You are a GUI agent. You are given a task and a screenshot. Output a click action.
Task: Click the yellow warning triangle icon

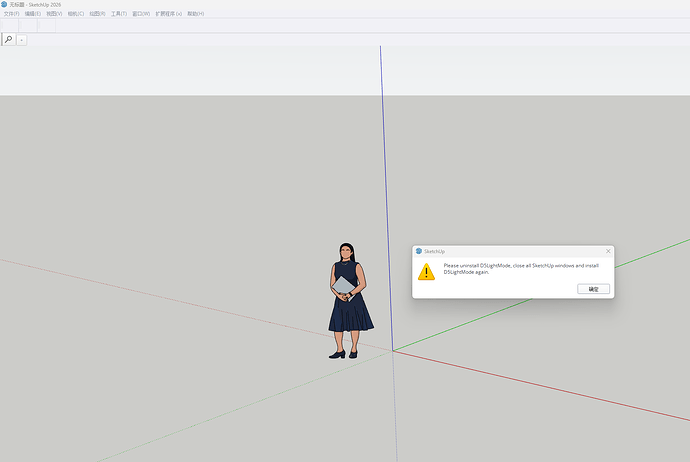(426, 271)
